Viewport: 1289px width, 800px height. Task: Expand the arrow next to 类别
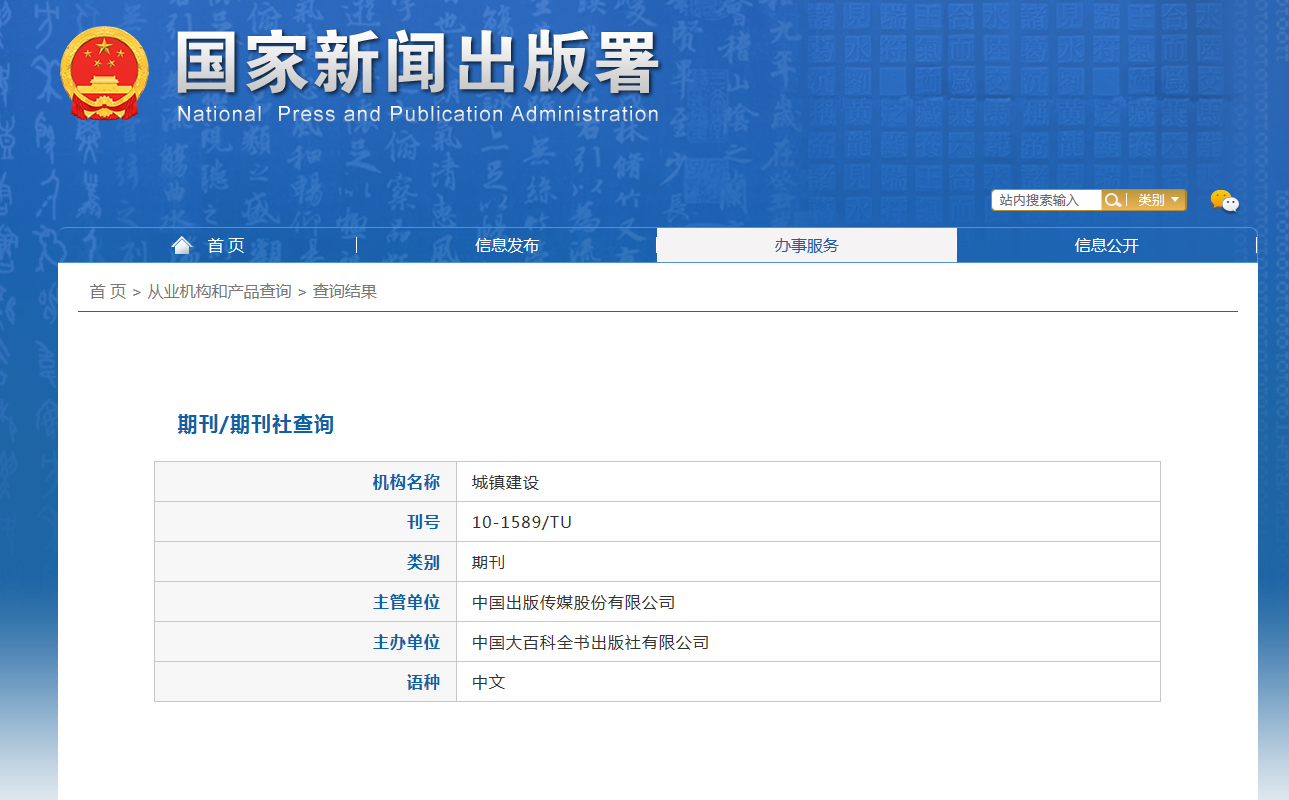click(x=1173, y=200)
